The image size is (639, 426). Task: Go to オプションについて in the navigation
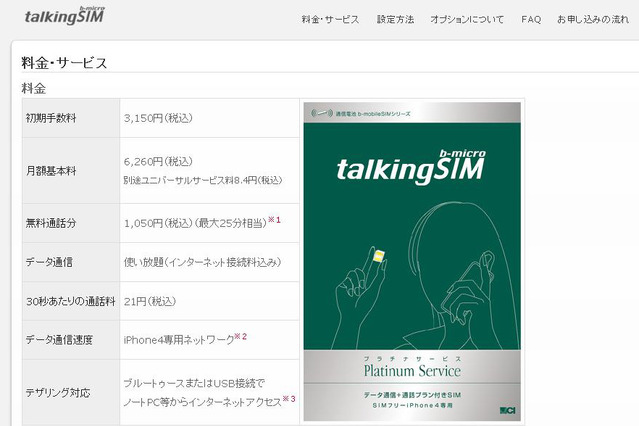pyautogui.click(x=467, y=19)
